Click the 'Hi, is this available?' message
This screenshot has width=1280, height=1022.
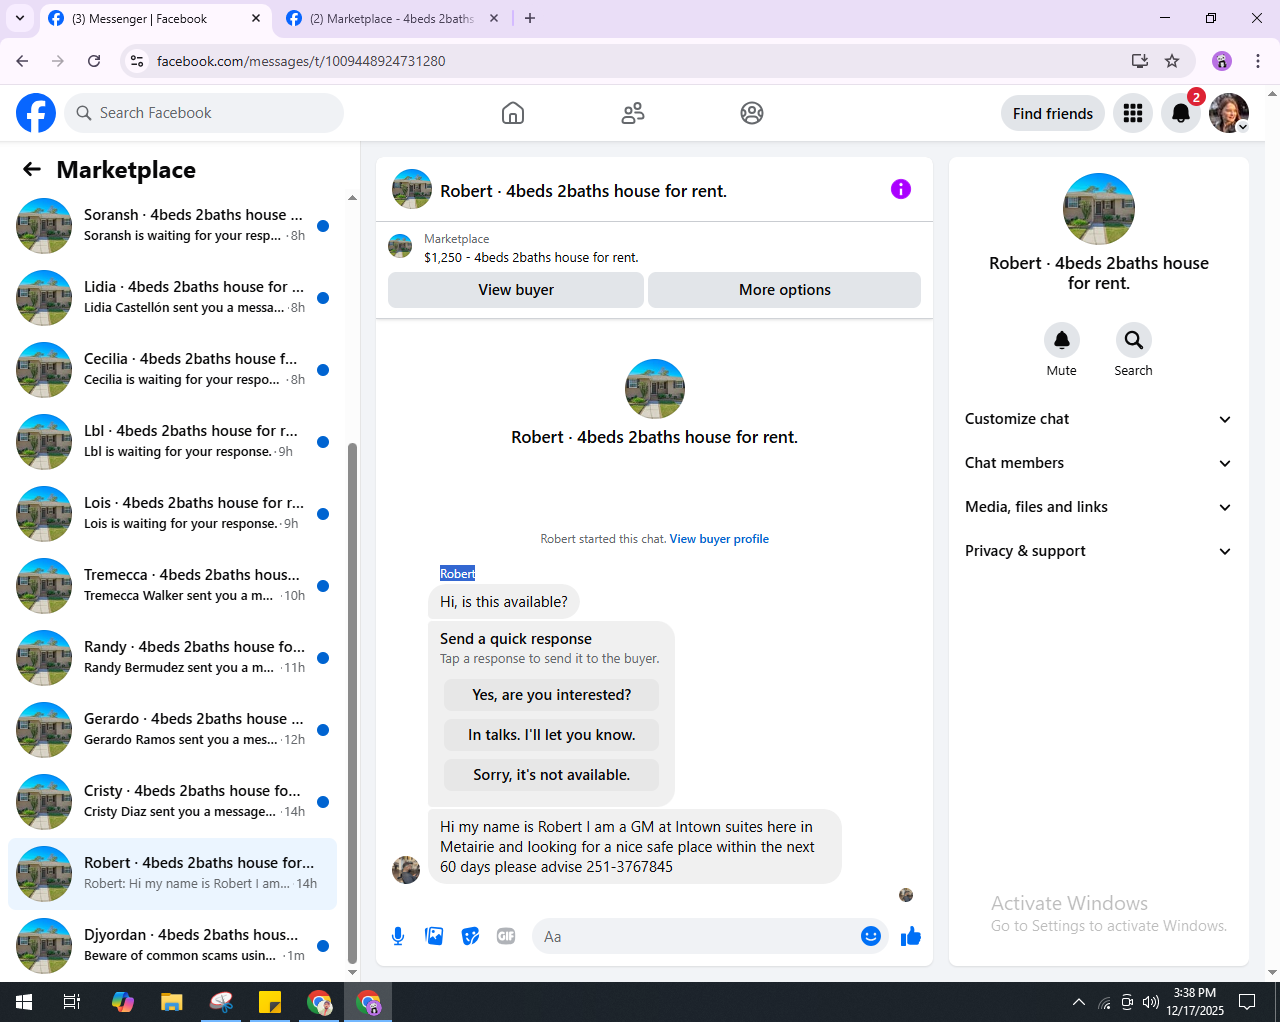pyautogui.click(x=504, y=602)
